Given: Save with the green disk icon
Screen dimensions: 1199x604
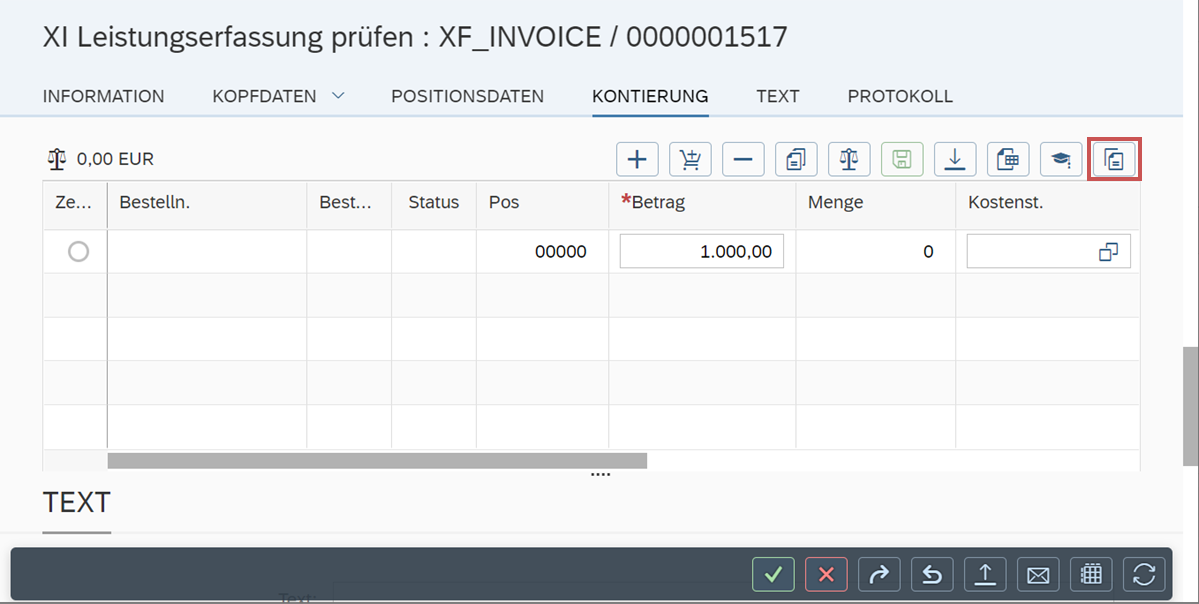Looking at the screenshot, I should (902, 158).
